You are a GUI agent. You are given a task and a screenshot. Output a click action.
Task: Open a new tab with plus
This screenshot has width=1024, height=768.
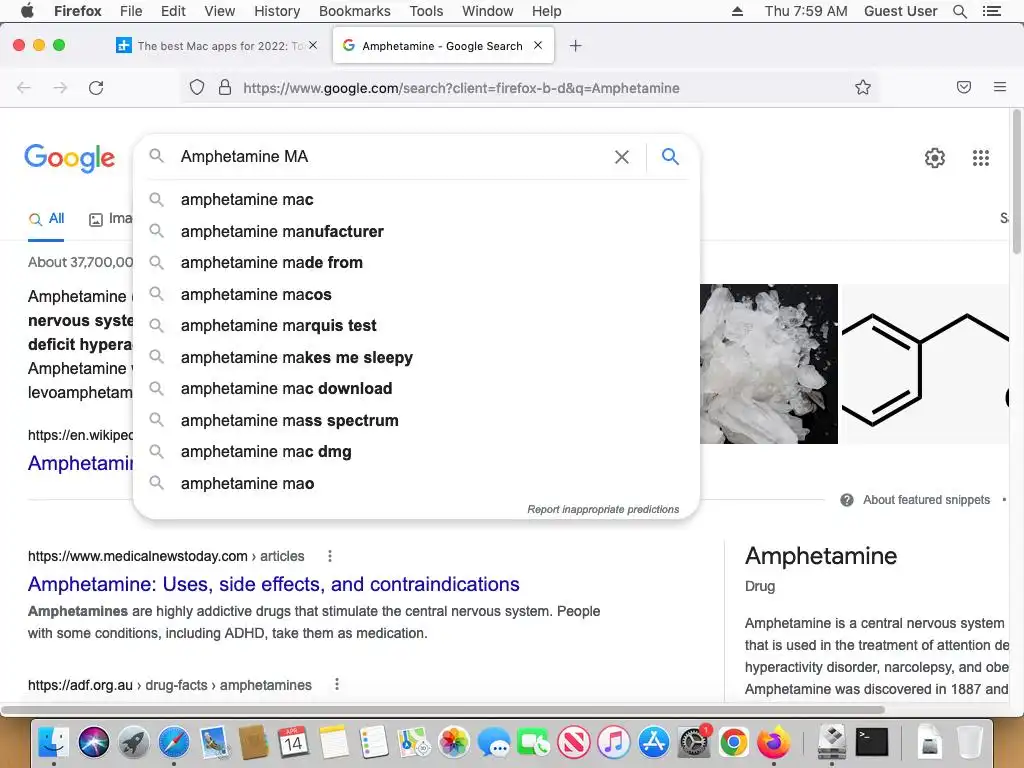[575, 46]
